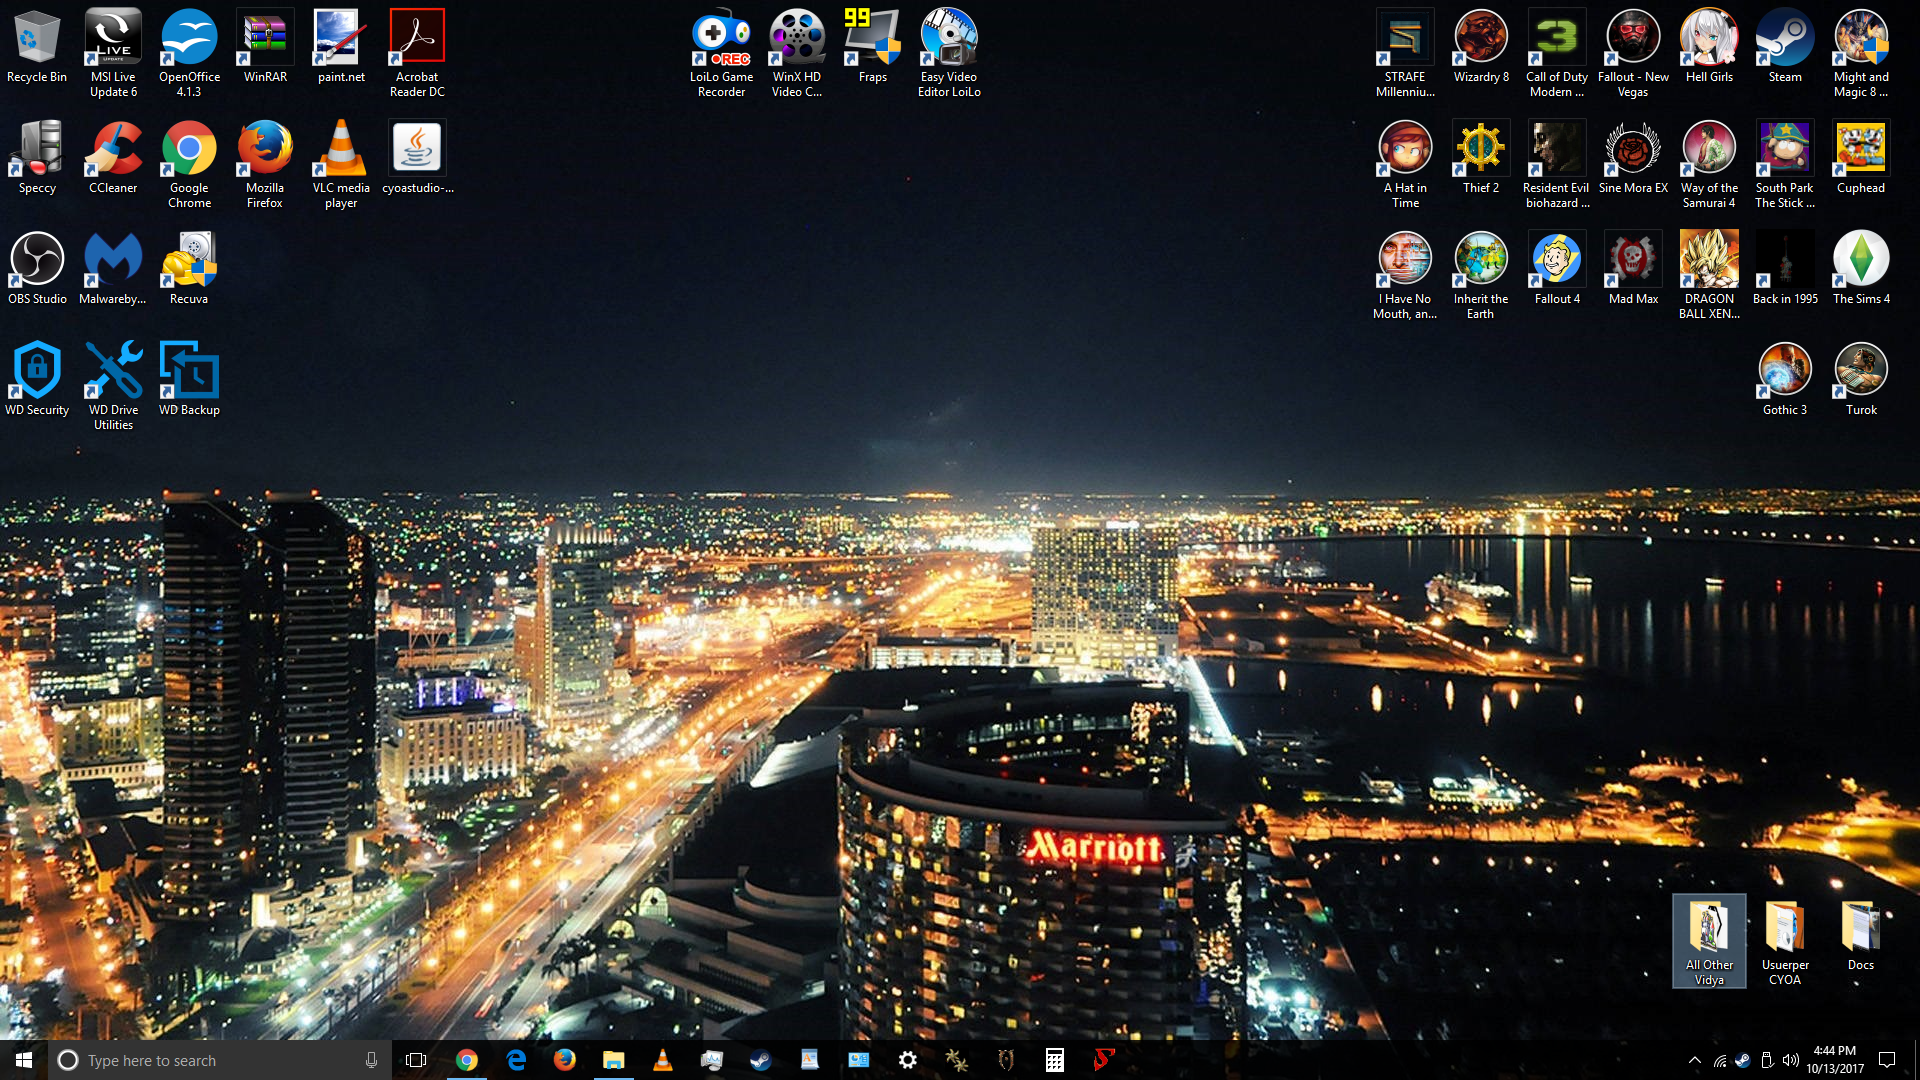Select the OpenOffice 4.1.3 shortcut
The width and height of the screenshot is (1920, 1080).
[189, 54]
